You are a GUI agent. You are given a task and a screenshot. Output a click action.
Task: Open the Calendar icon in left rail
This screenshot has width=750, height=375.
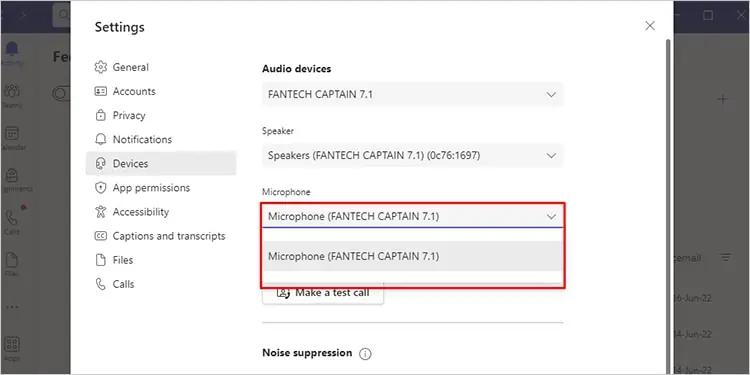click(x=12, y=133)
